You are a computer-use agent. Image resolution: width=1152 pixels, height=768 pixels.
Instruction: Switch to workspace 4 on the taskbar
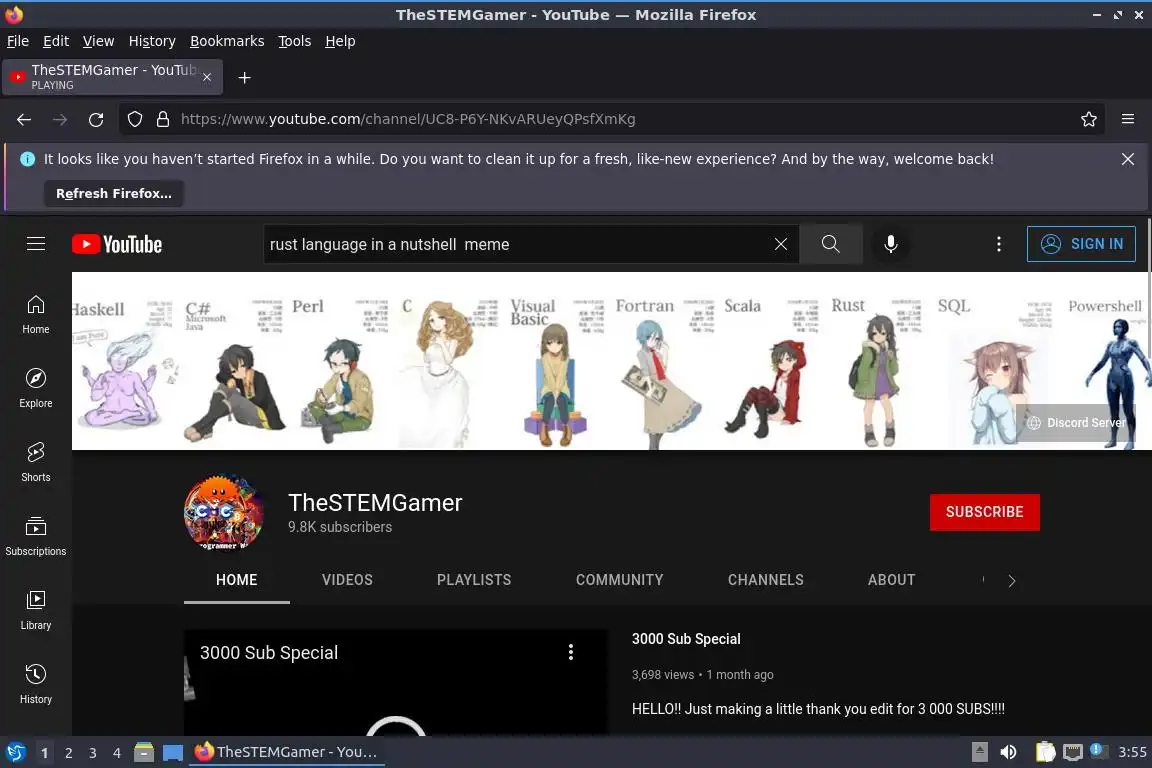[117, 753]
